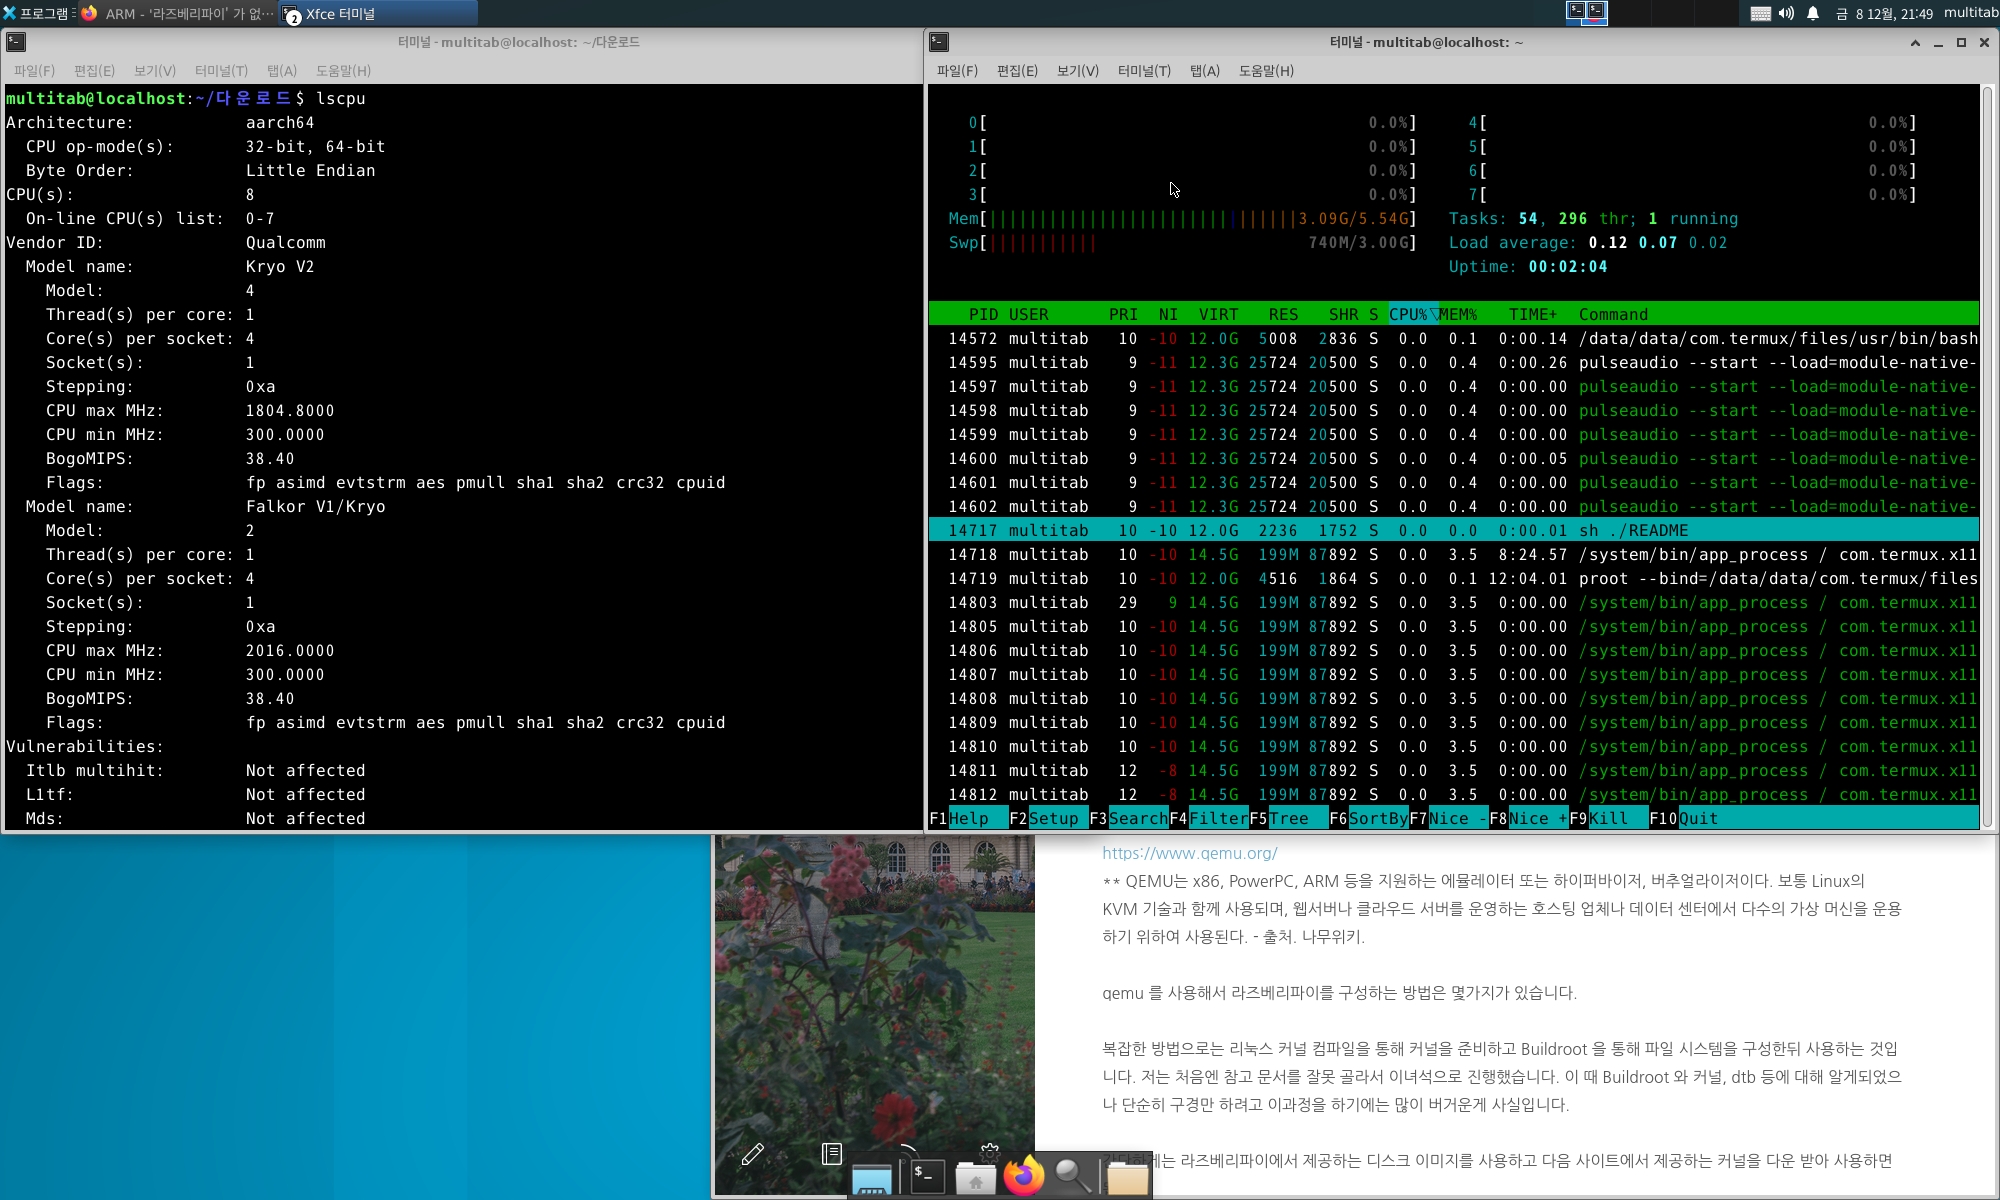Open the notification bell in the panel
Viewport: 2000px width, 1200px height.
(1812, 13)
